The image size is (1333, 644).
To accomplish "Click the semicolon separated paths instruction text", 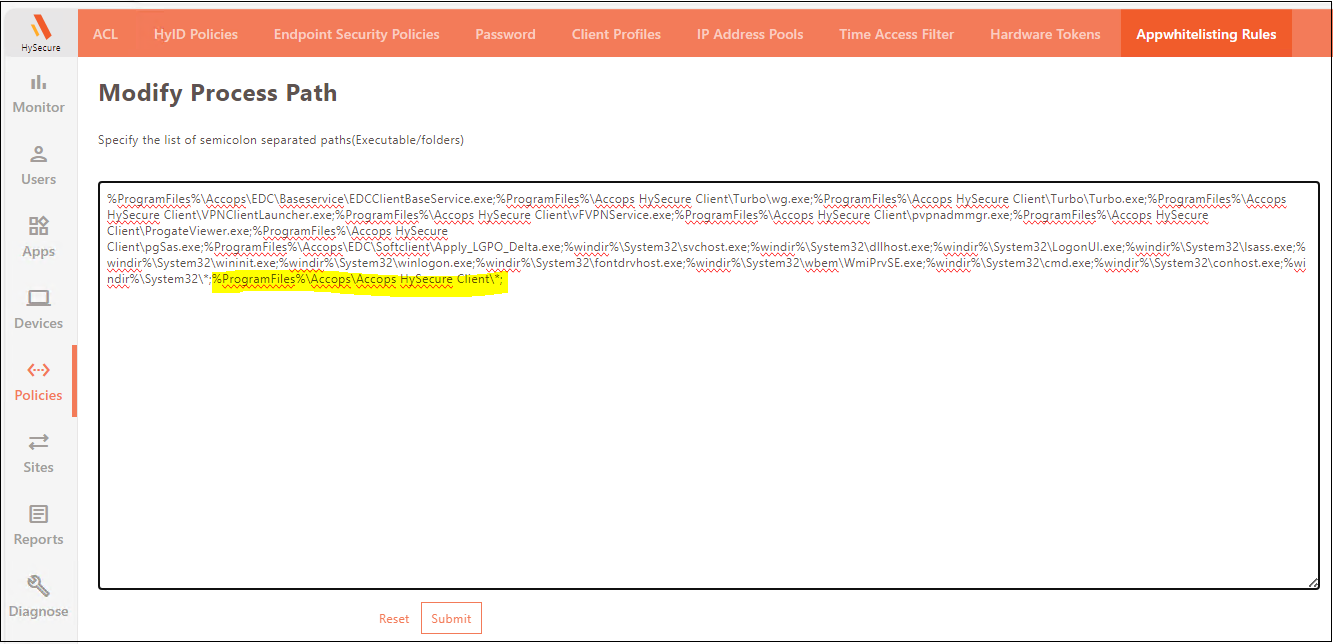I will pyautogui.click(x=281, y=140).
